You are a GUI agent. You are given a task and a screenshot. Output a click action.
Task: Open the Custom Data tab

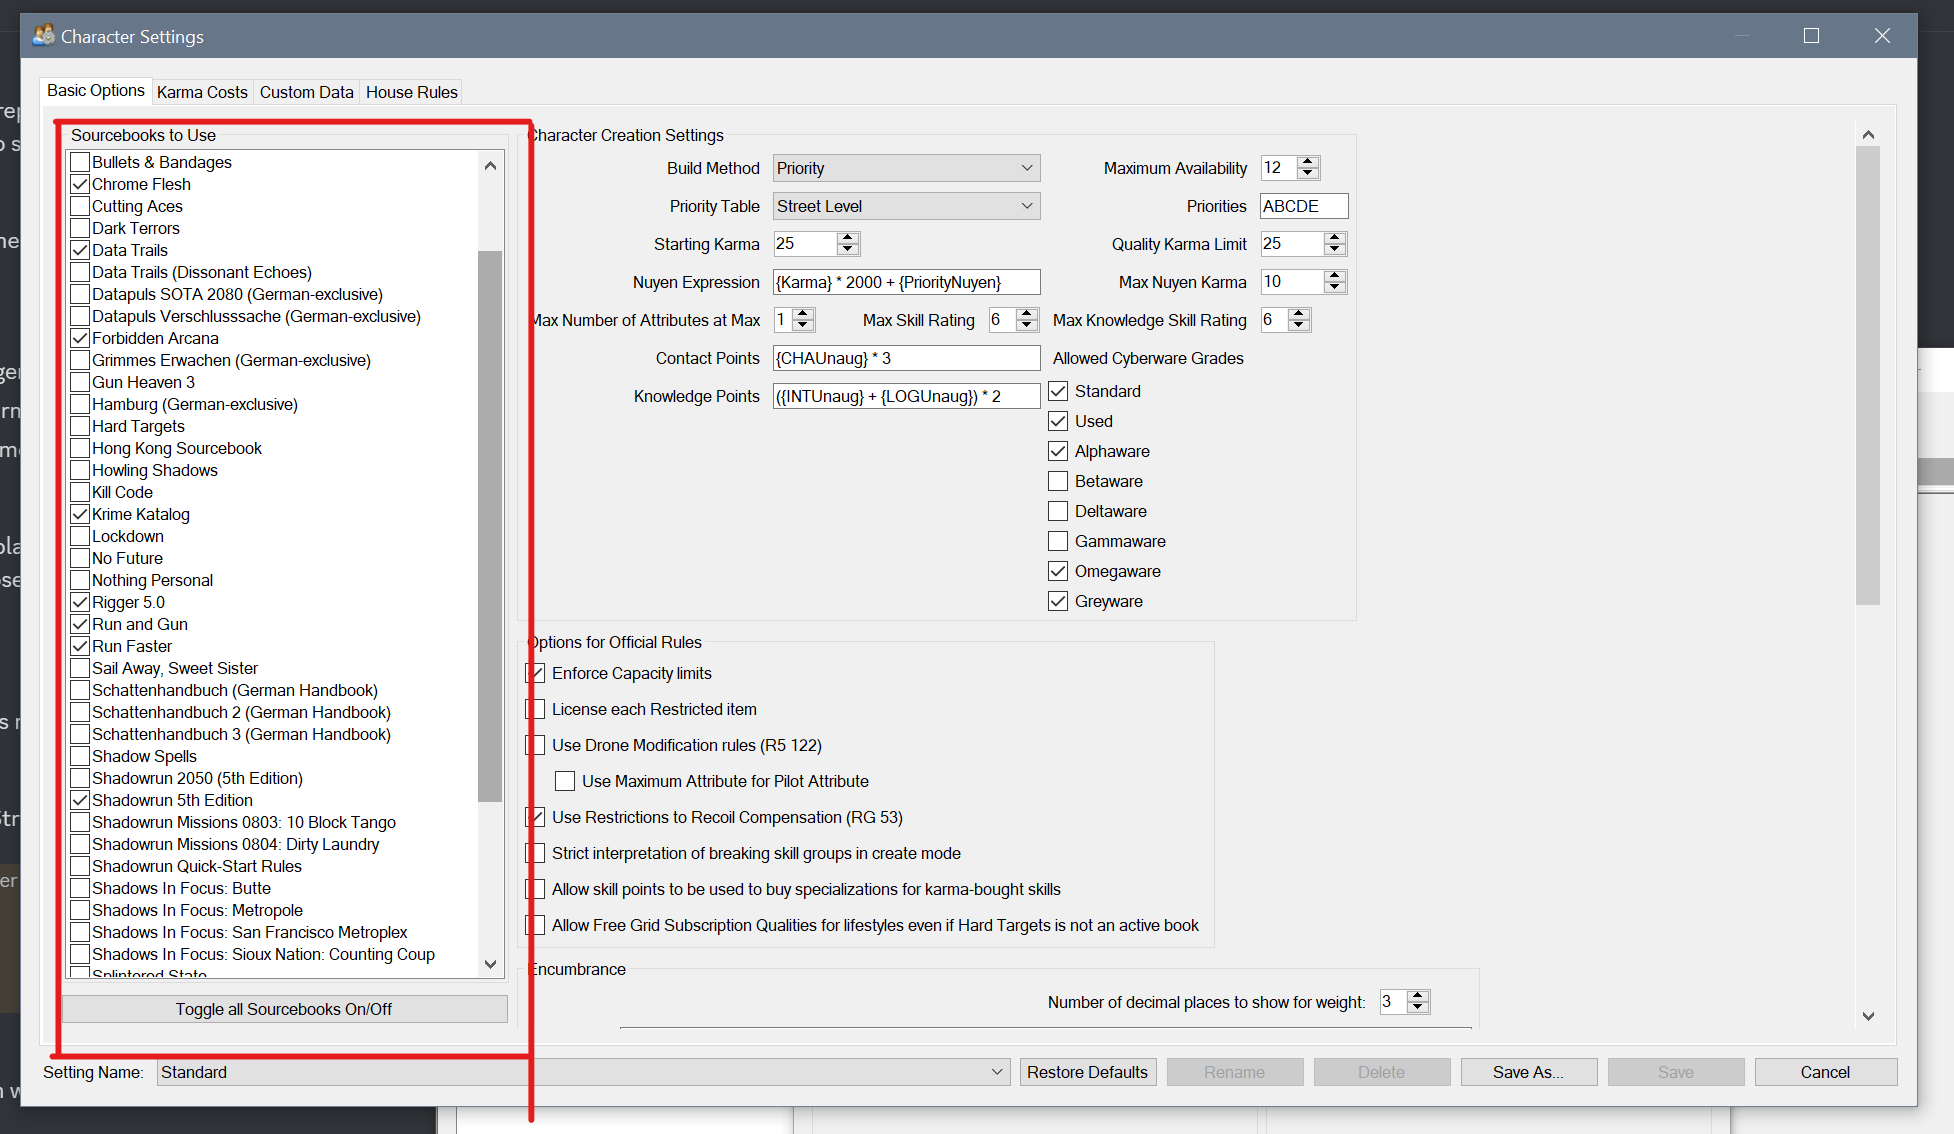tap(307, 92)
